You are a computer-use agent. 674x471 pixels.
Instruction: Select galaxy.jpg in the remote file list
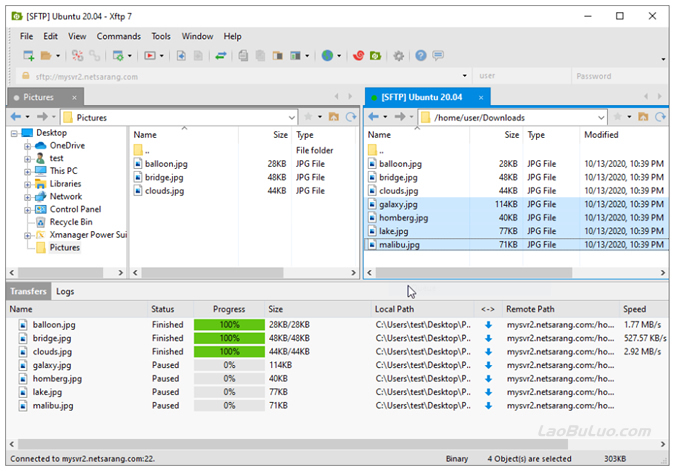(398, 204)
